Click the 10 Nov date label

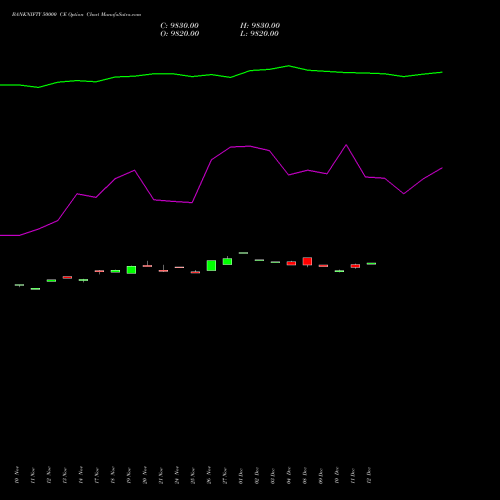tap(17, 475)
